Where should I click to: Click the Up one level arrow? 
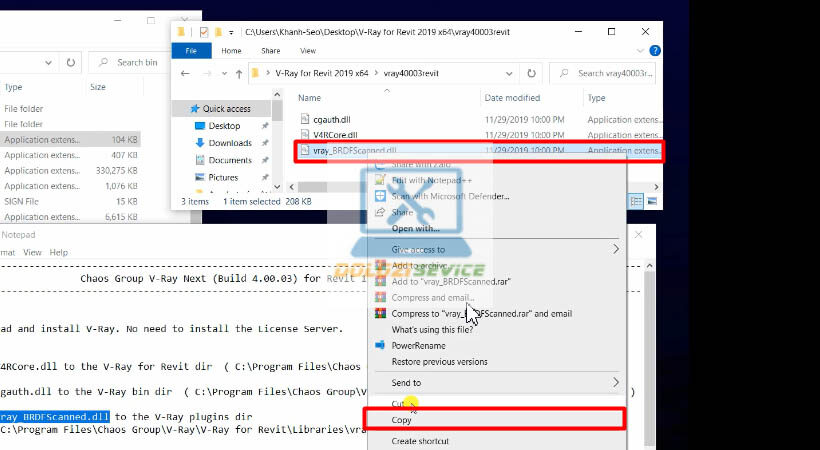[x=238, y=74]
